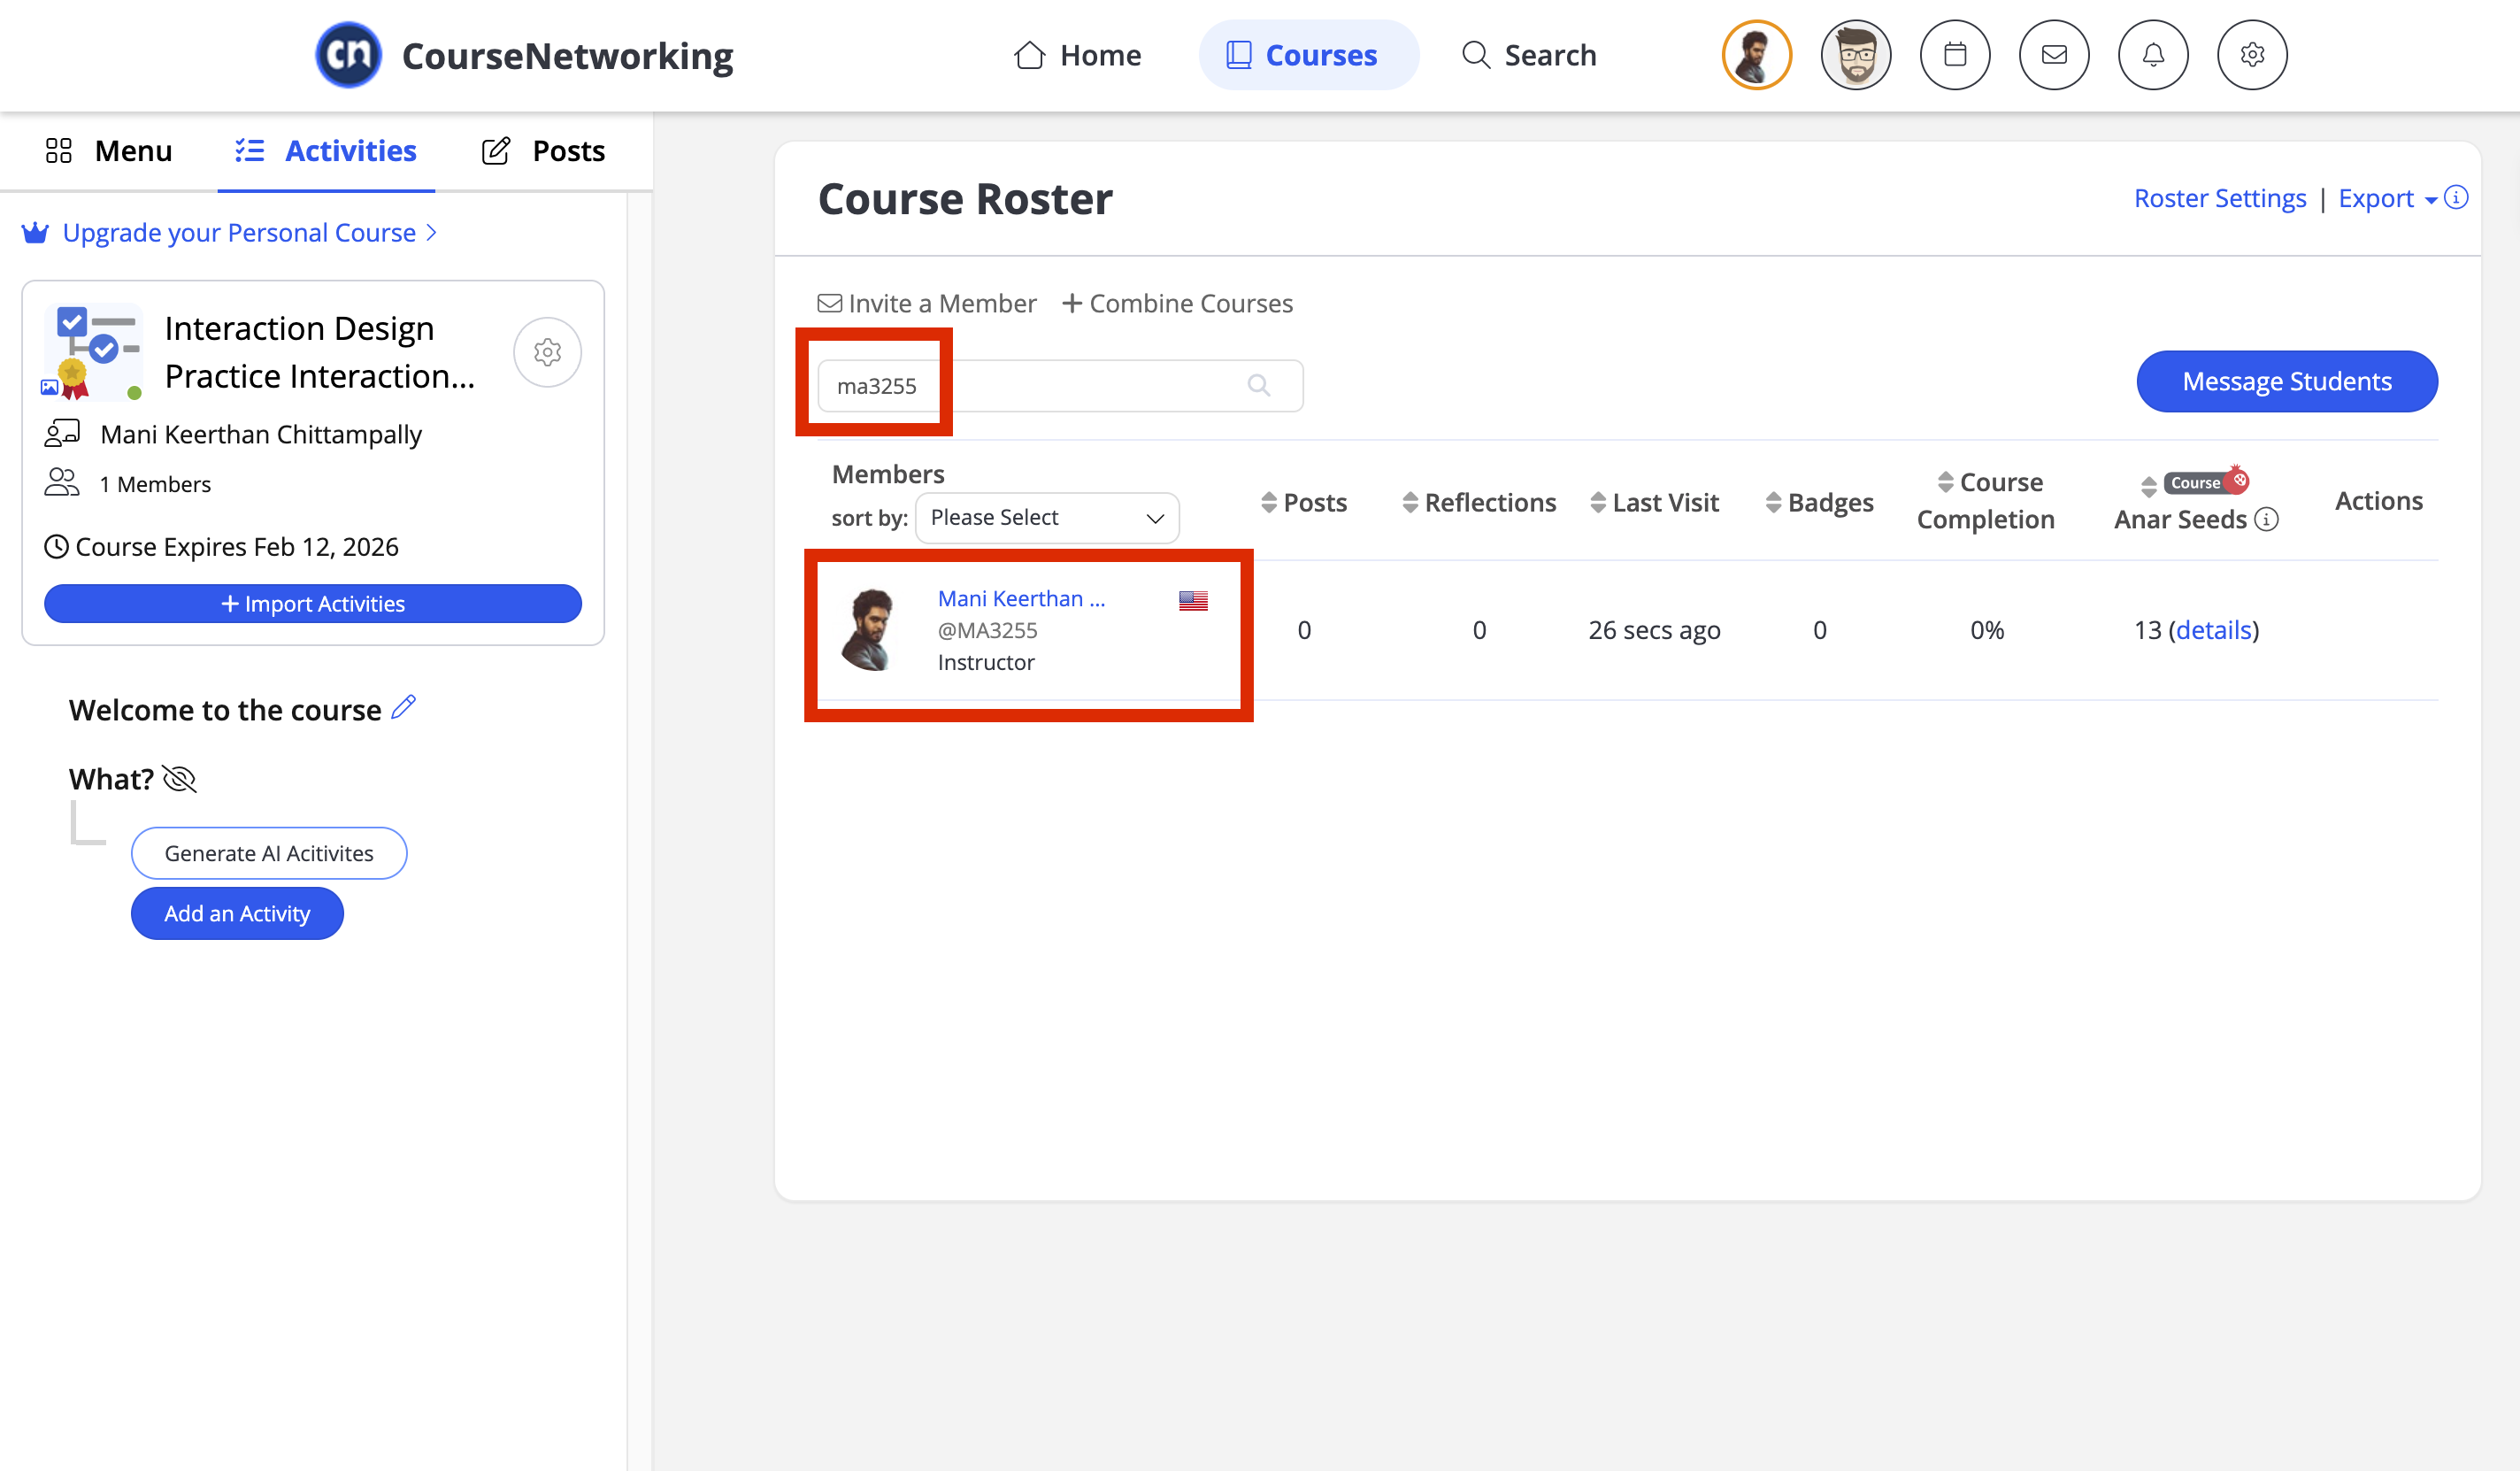Screen dimensions: 2520x1471
Task: Go to the Home page
Action: (x=1077, y=55)
